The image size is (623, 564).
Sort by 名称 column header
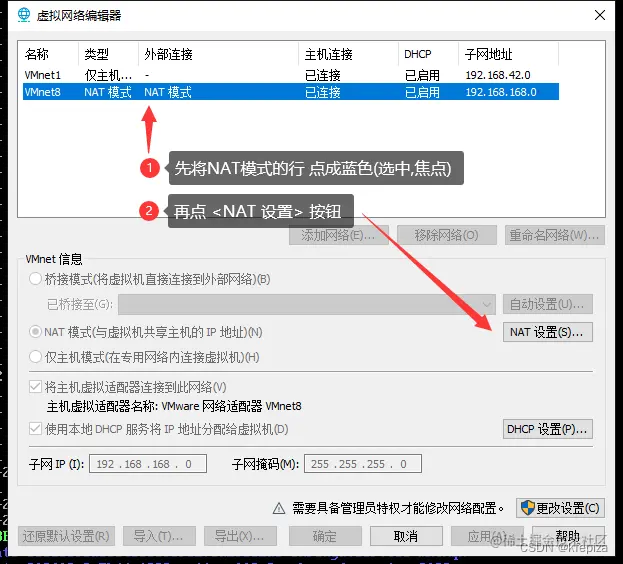(50, 54)
